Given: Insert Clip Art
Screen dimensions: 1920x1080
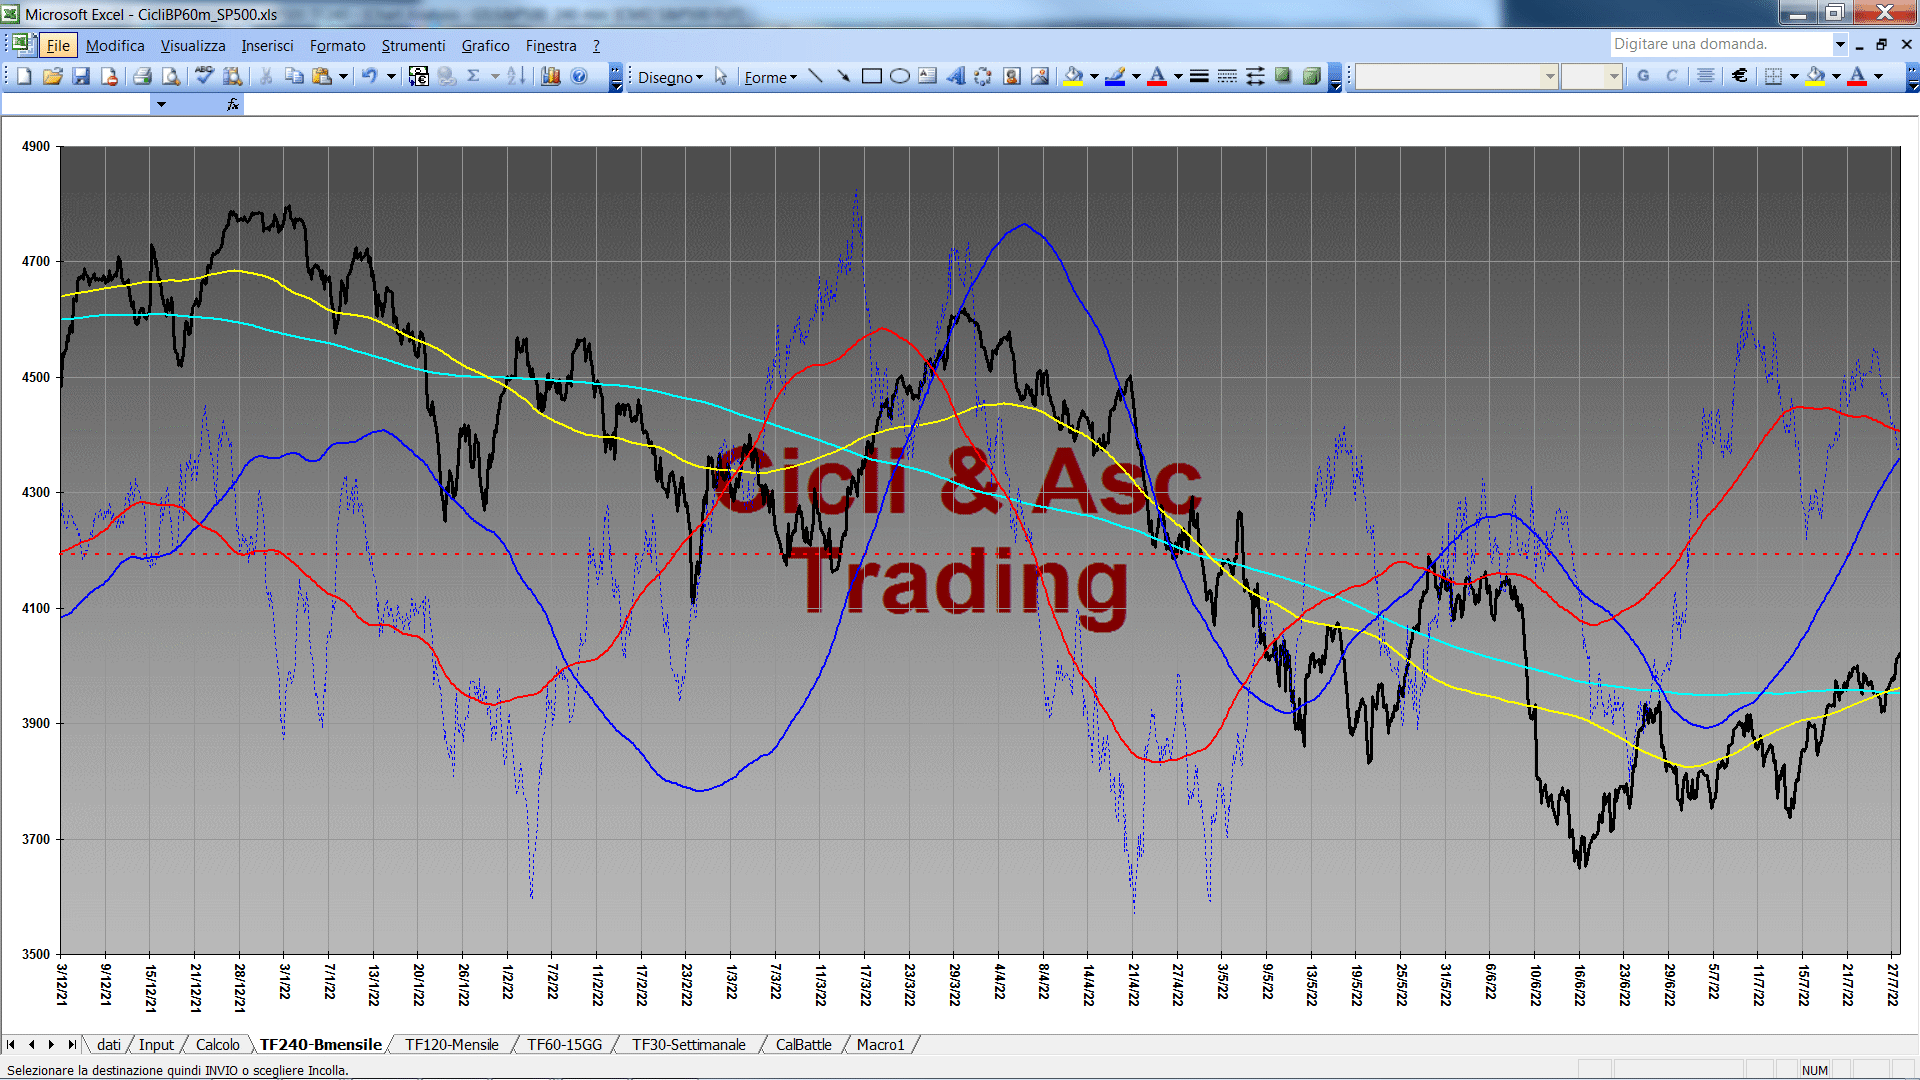Looking at the screenshot, I should (x=1012, y=77).
